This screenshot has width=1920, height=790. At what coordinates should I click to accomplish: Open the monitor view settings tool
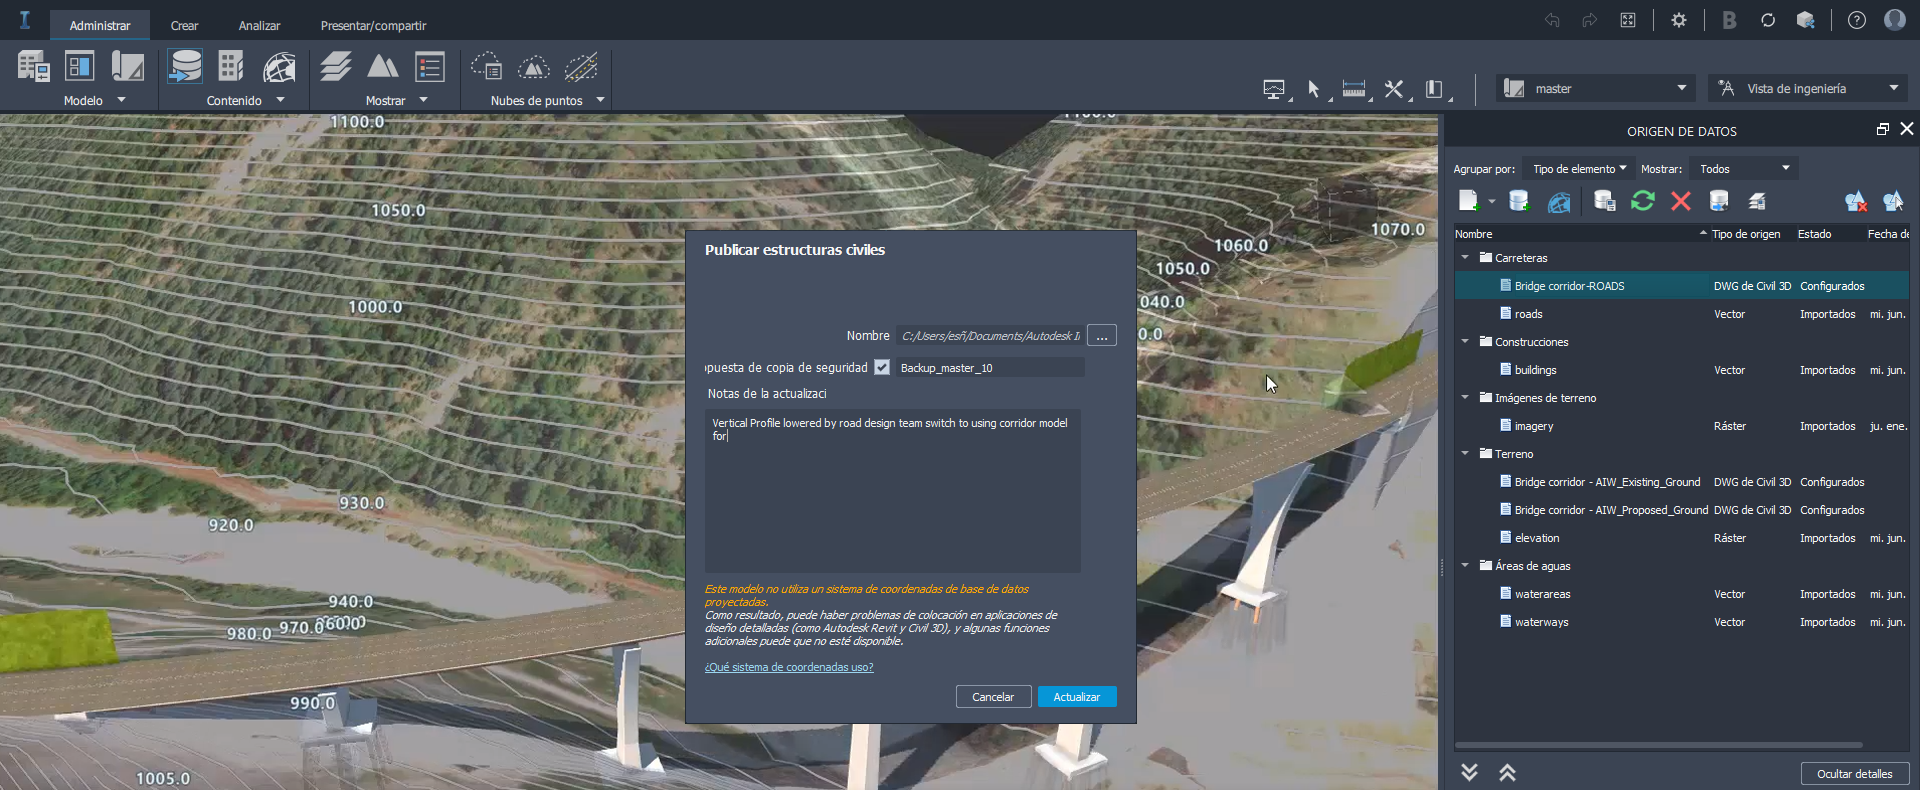(x=1274, y=89)
